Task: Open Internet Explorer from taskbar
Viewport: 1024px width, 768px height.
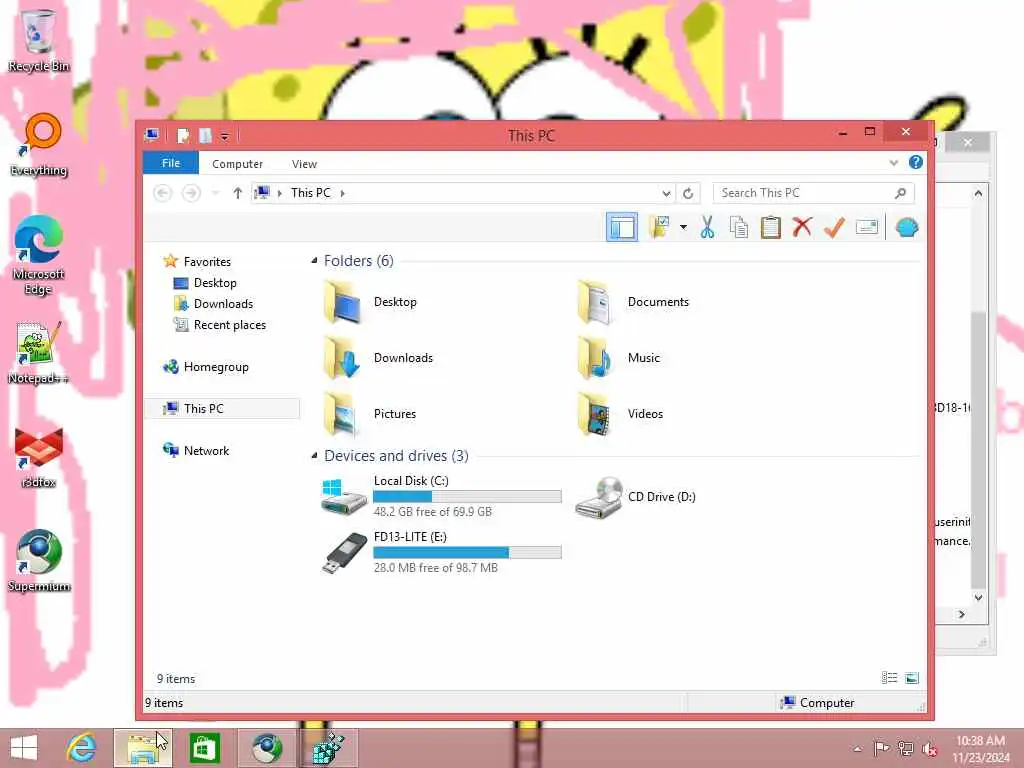Action: (81, 748)
